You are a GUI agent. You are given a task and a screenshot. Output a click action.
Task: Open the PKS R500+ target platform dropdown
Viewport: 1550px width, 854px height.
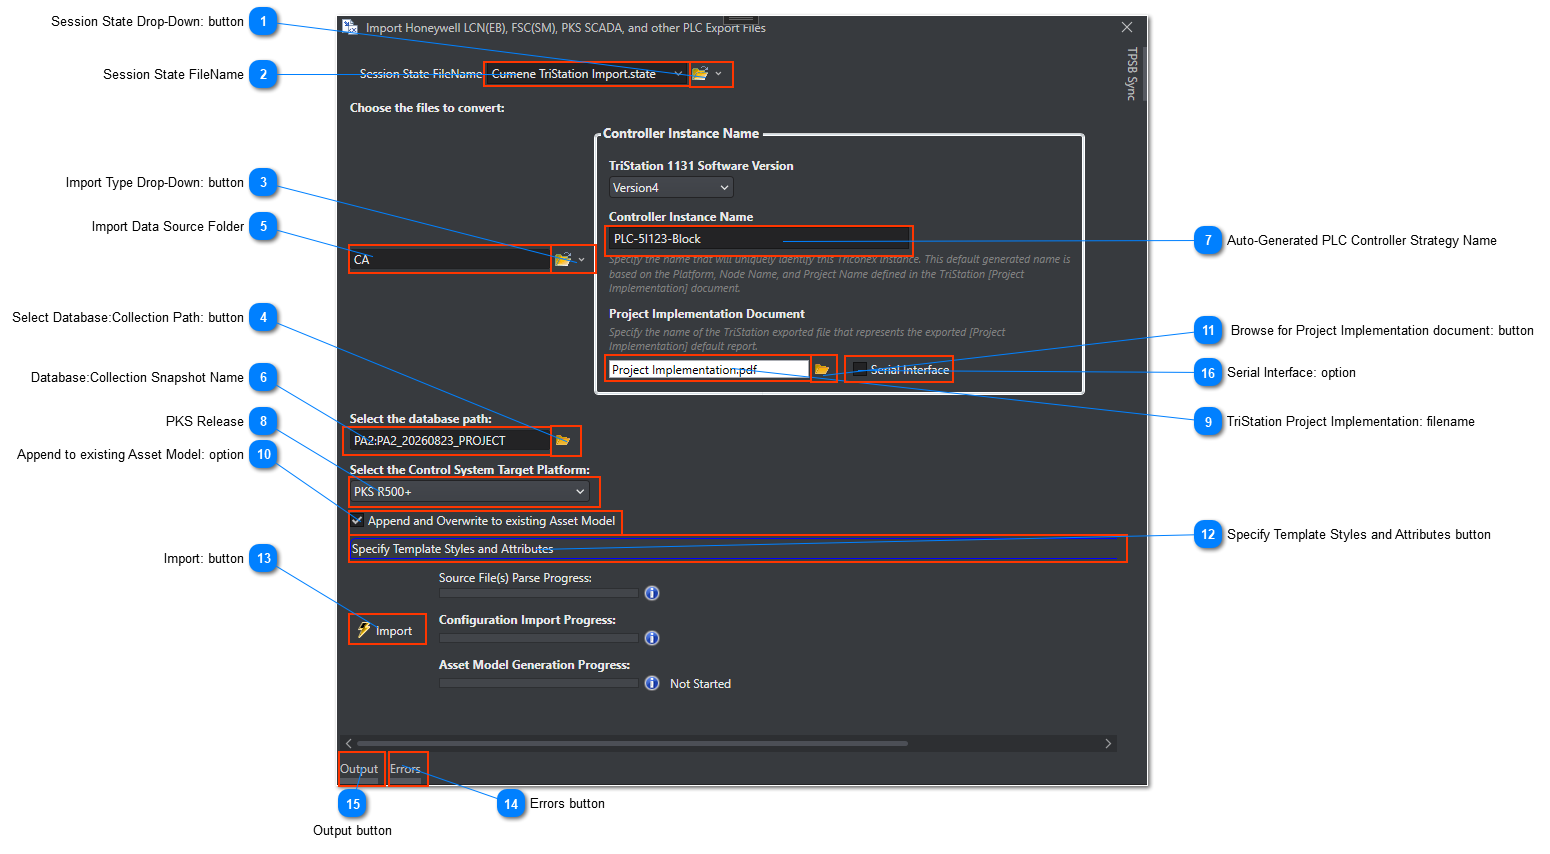click(470, 492)
